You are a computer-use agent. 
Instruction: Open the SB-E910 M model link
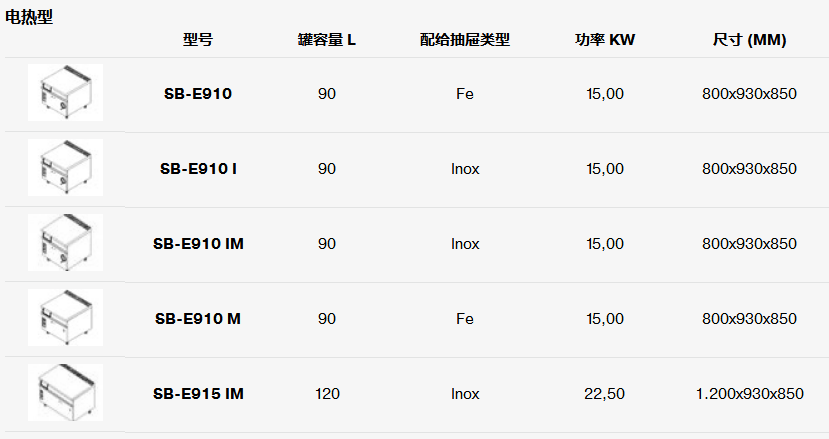pos(198,319)
